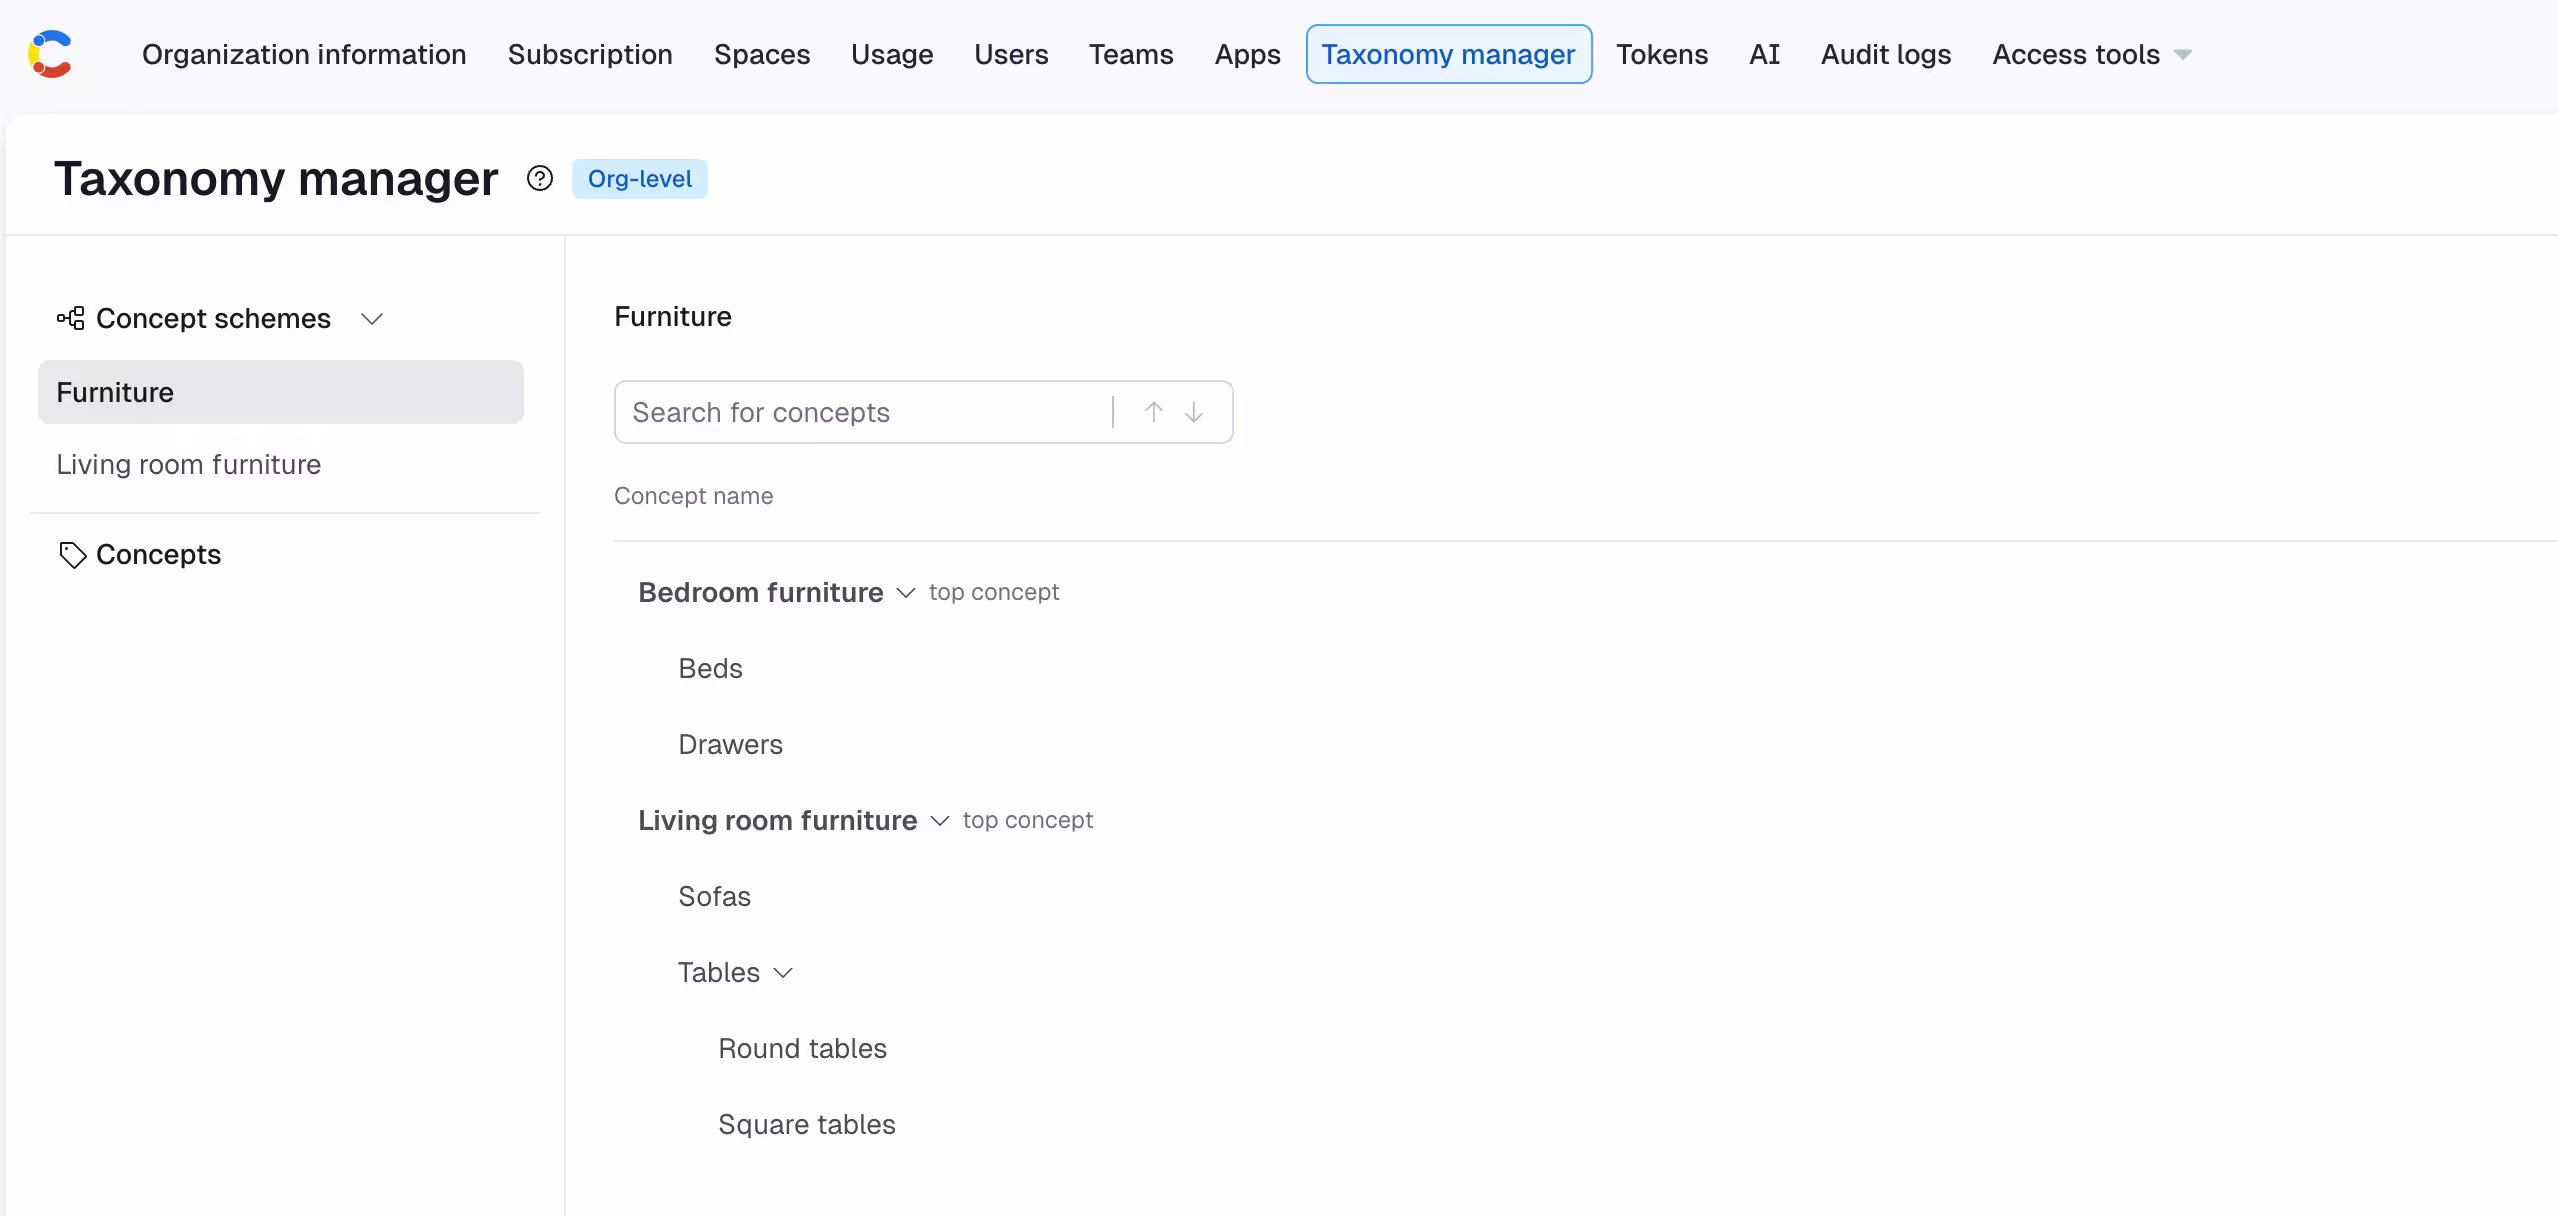Open the Taxonomy manager help icon
2558x1216 pixels.
pos(540,179)
